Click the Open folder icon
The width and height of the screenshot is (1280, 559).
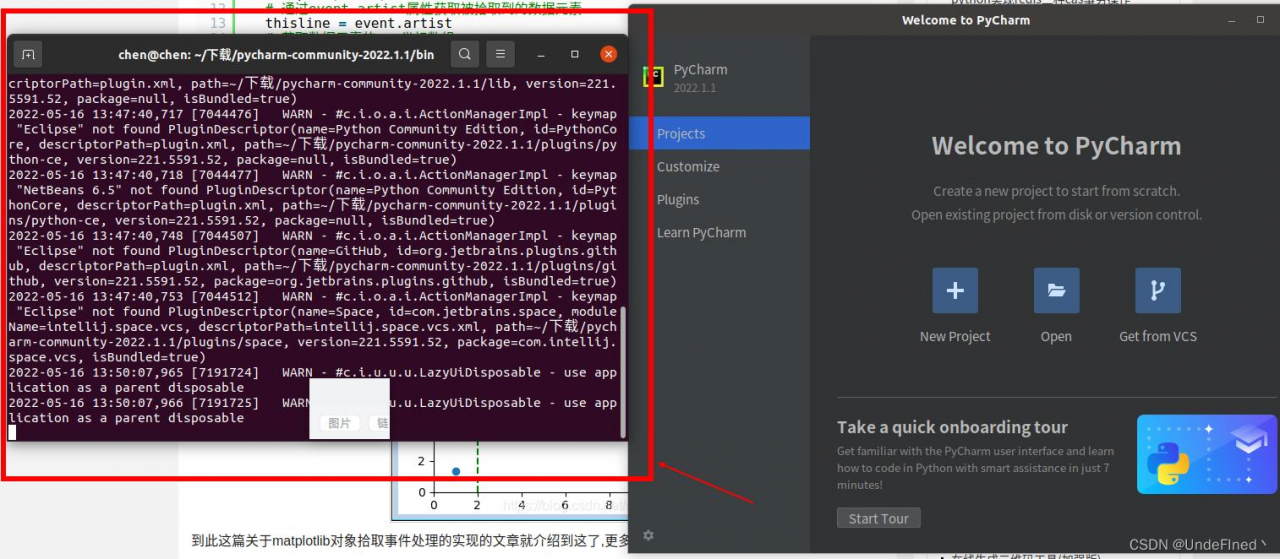pyautogui.click(x=1056, y=291)
